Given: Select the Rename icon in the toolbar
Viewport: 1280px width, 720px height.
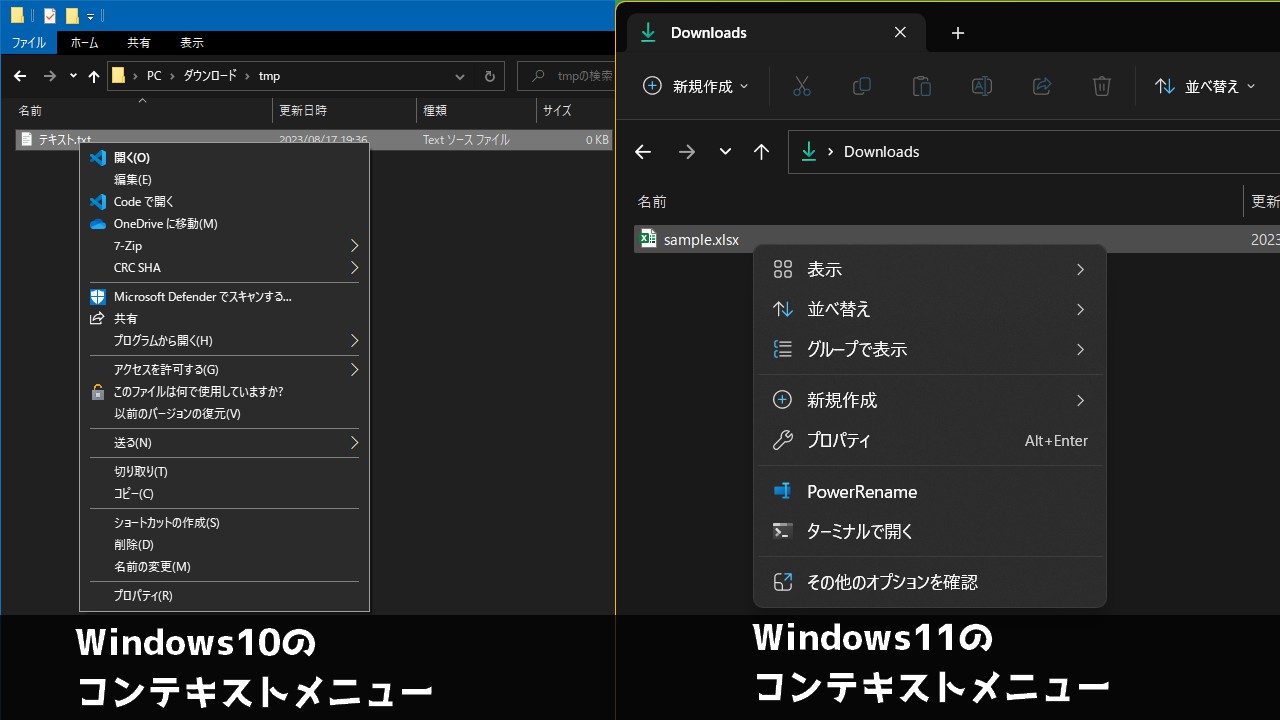Looking at the screenshot, I should point(981,86).
